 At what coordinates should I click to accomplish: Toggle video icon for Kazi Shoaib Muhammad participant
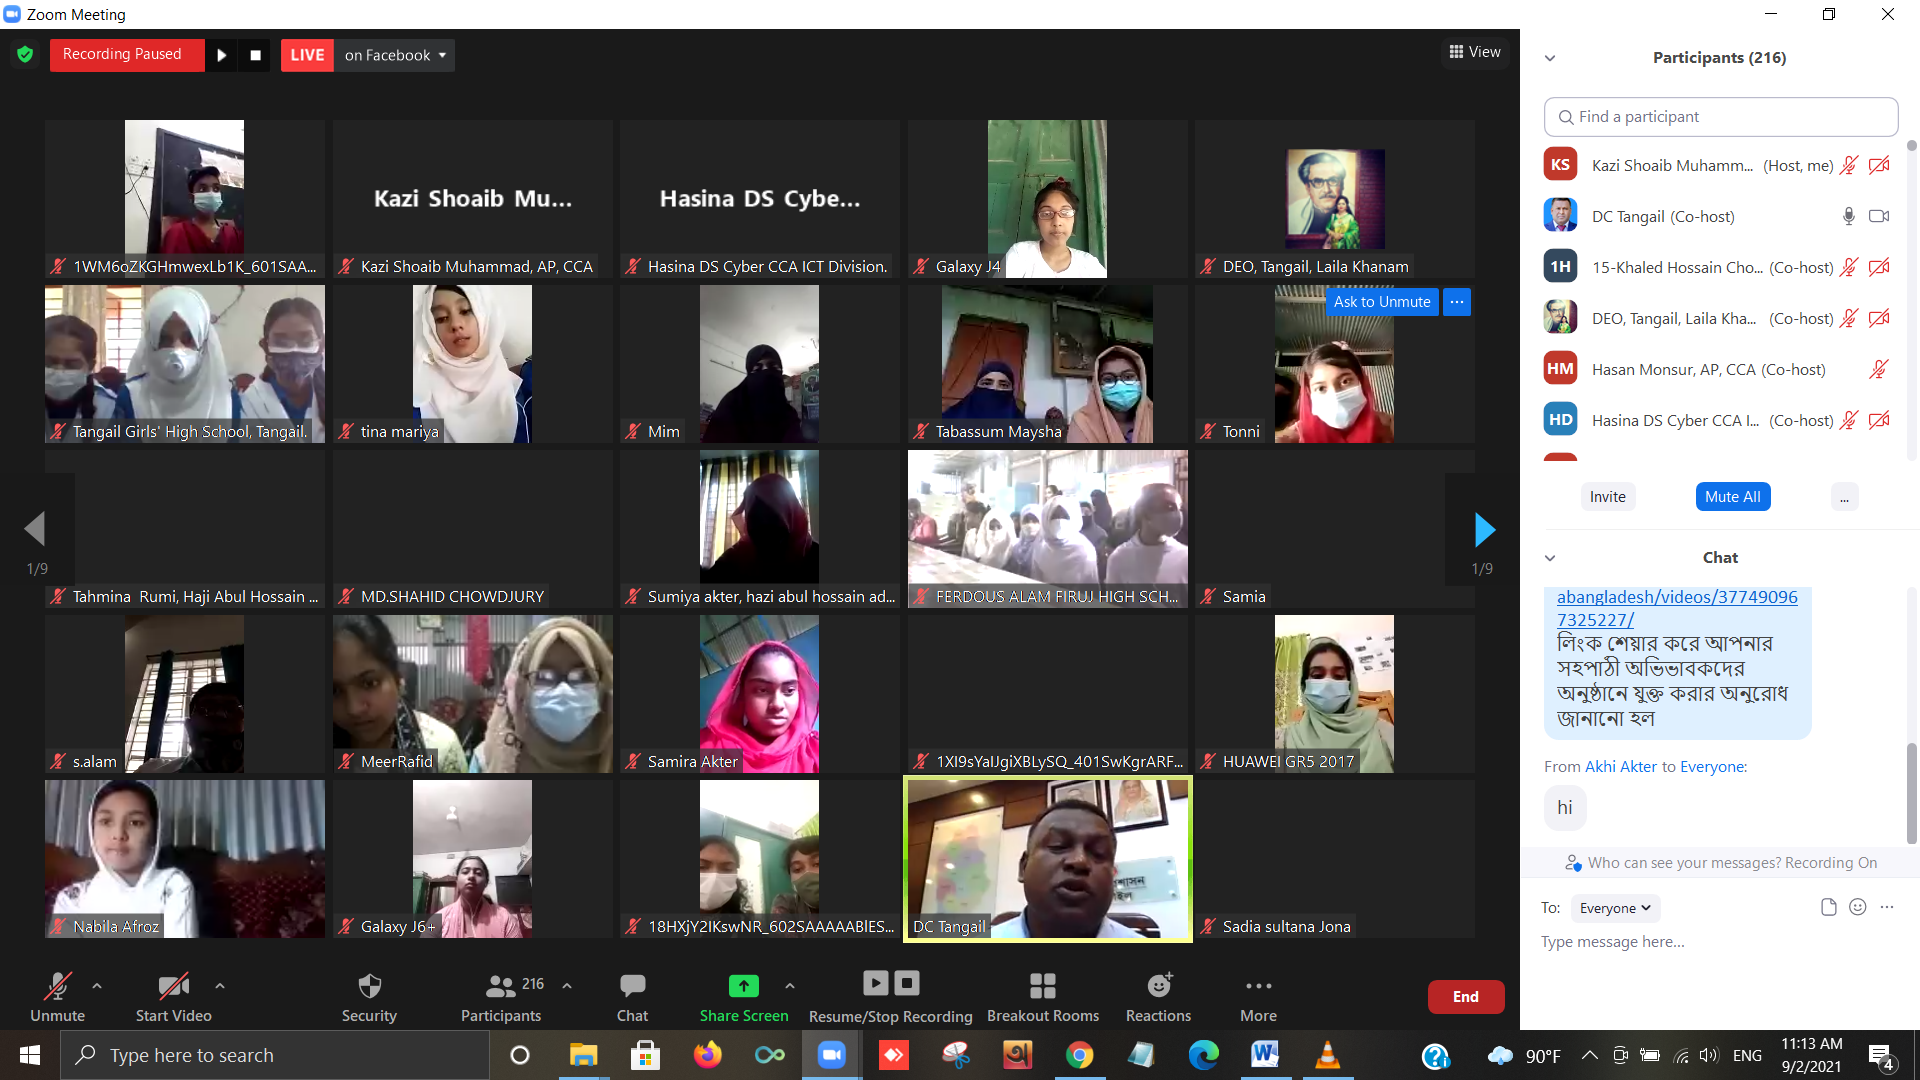point(1880,166)
